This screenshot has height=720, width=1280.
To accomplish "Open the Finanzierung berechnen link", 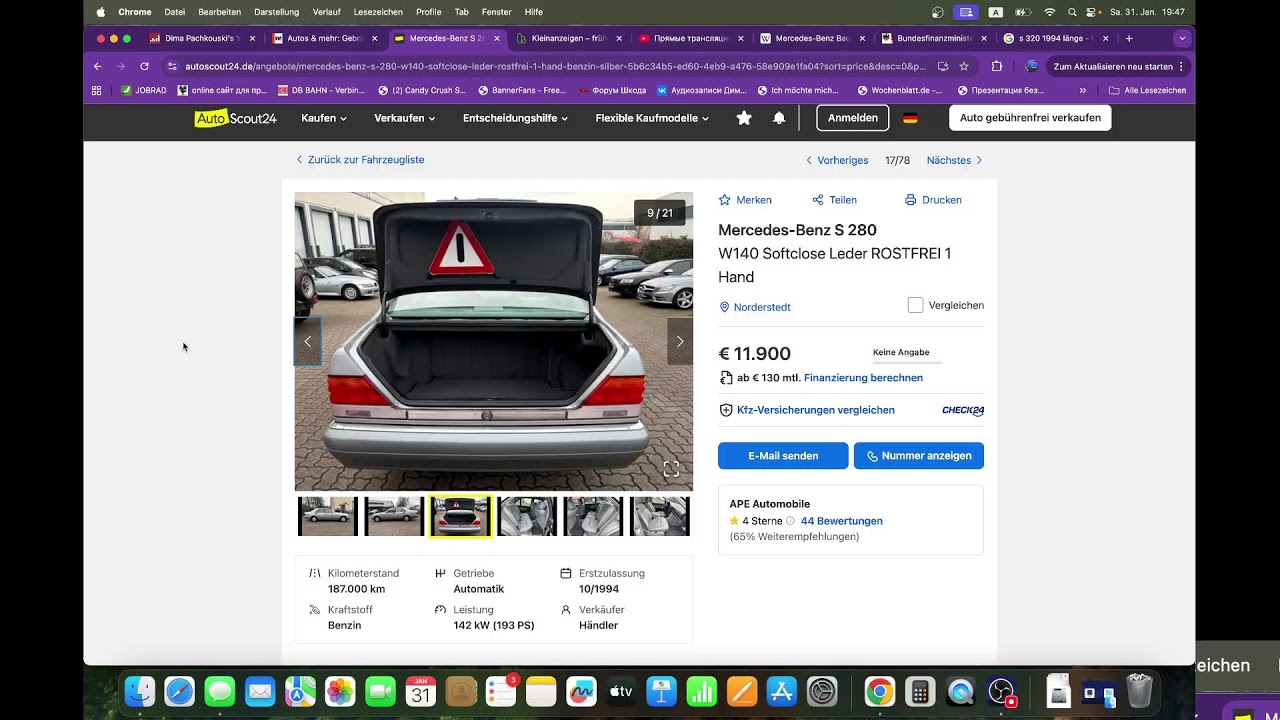I will pyautogui.click(x=863, y=378).
